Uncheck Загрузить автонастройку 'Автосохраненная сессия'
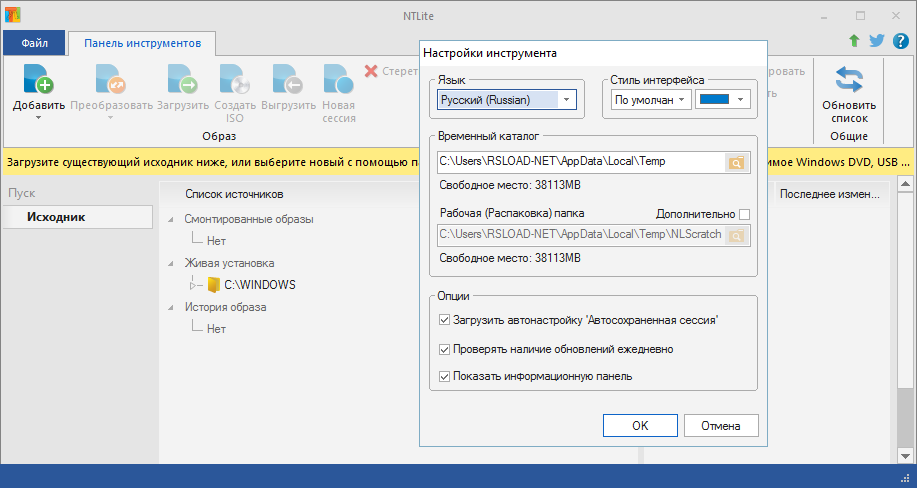 [x=444, y=320]
